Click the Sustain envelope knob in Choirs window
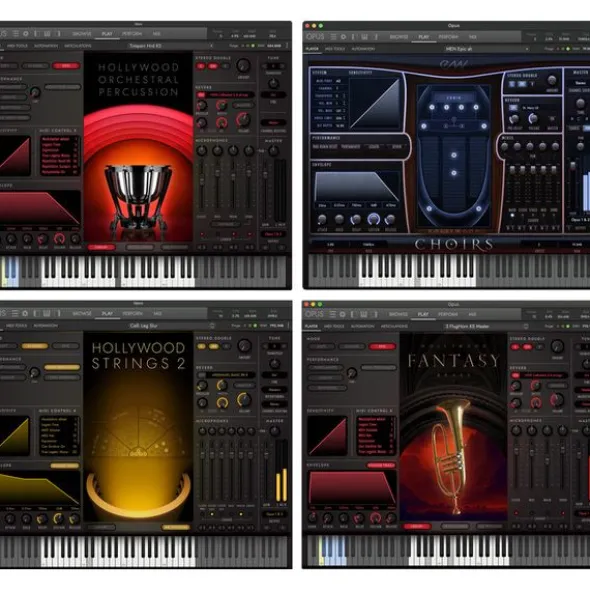Viewport: 590px width, 591px height. 374,219
